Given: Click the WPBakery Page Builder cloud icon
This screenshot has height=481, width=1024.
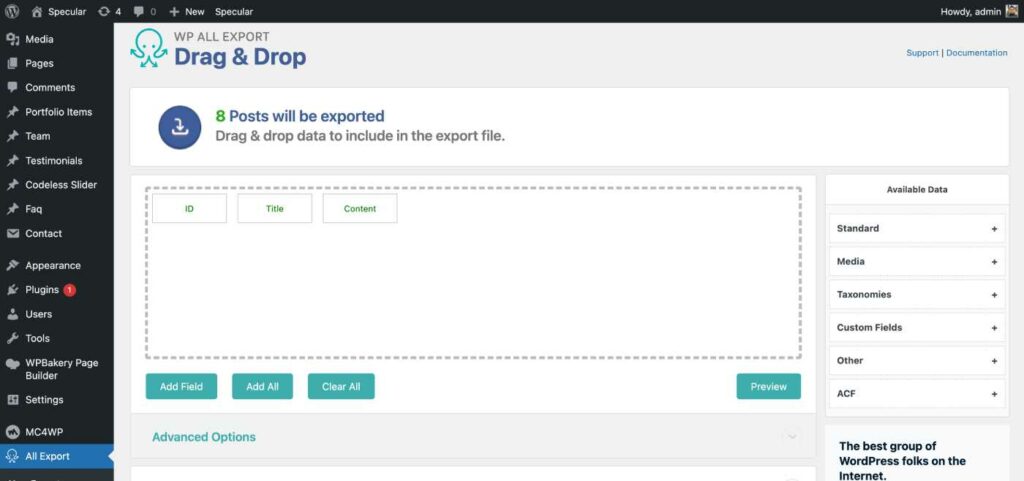Looking at the screenshot, I should tap(12, 364).
